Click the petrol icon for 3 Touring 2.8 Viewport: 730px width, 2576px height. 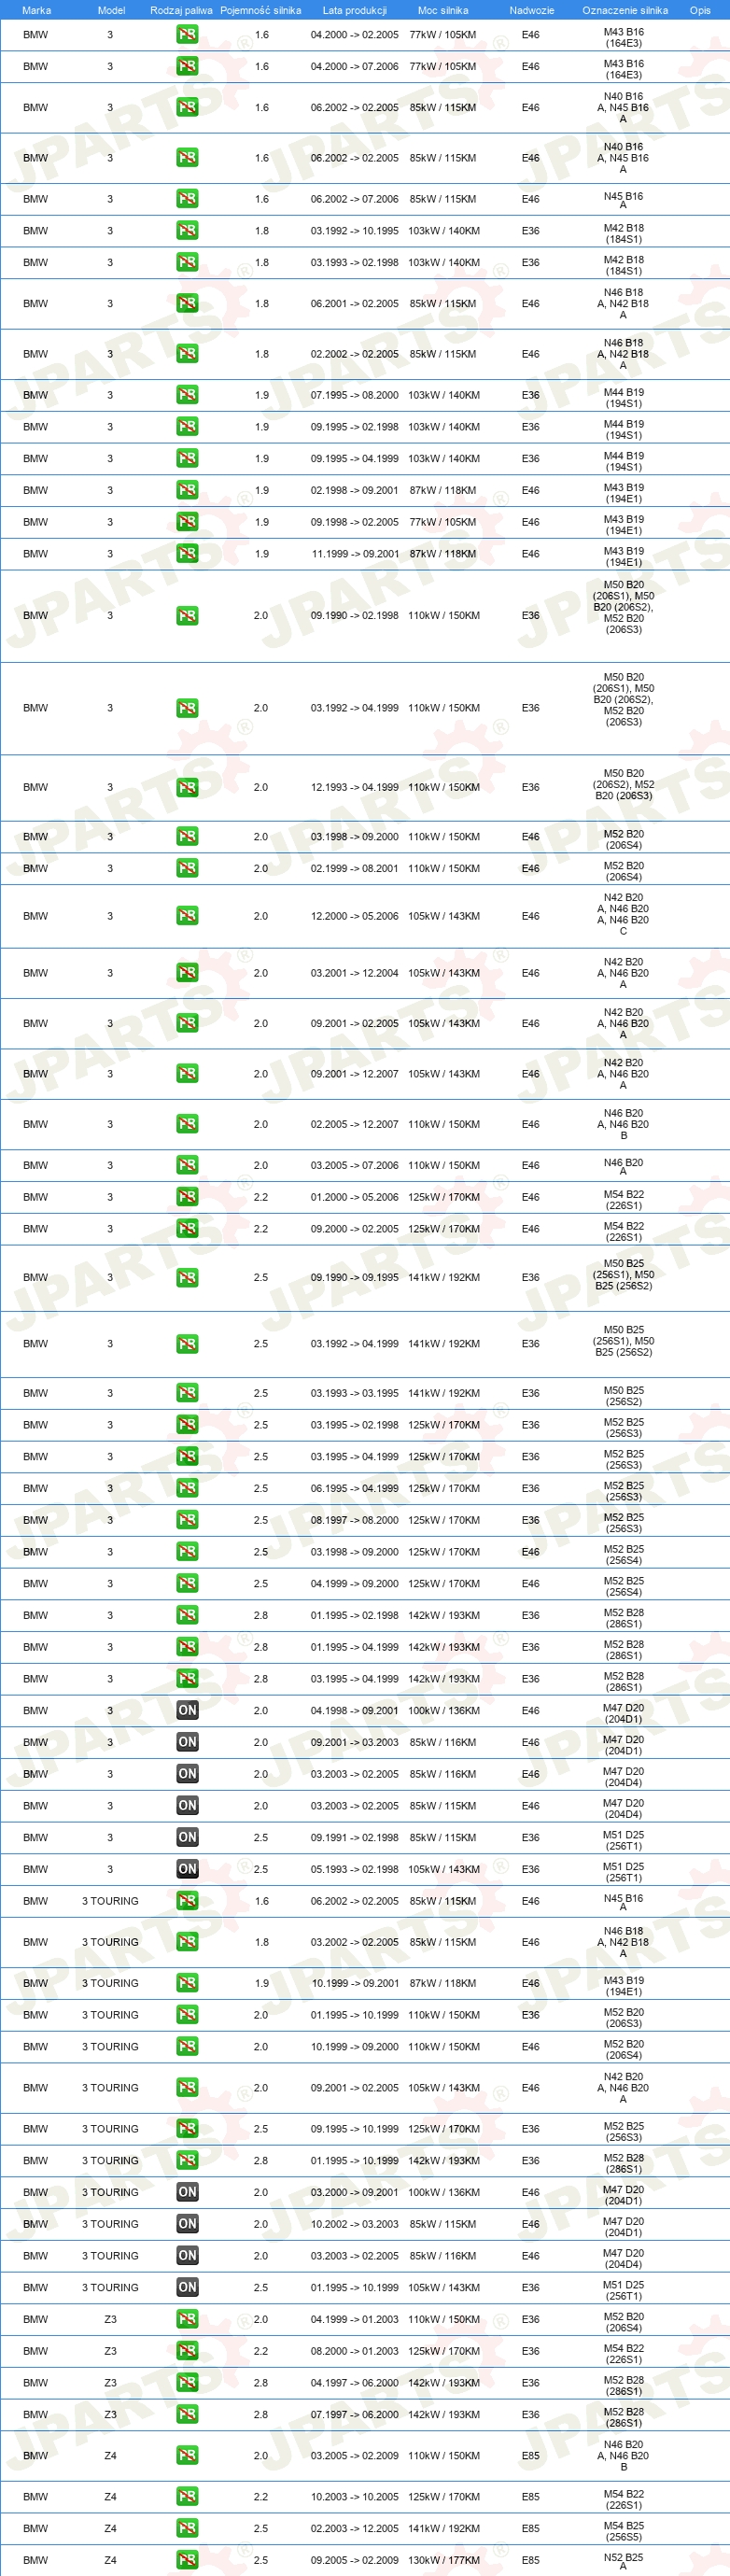click(x=187, y=2160)
